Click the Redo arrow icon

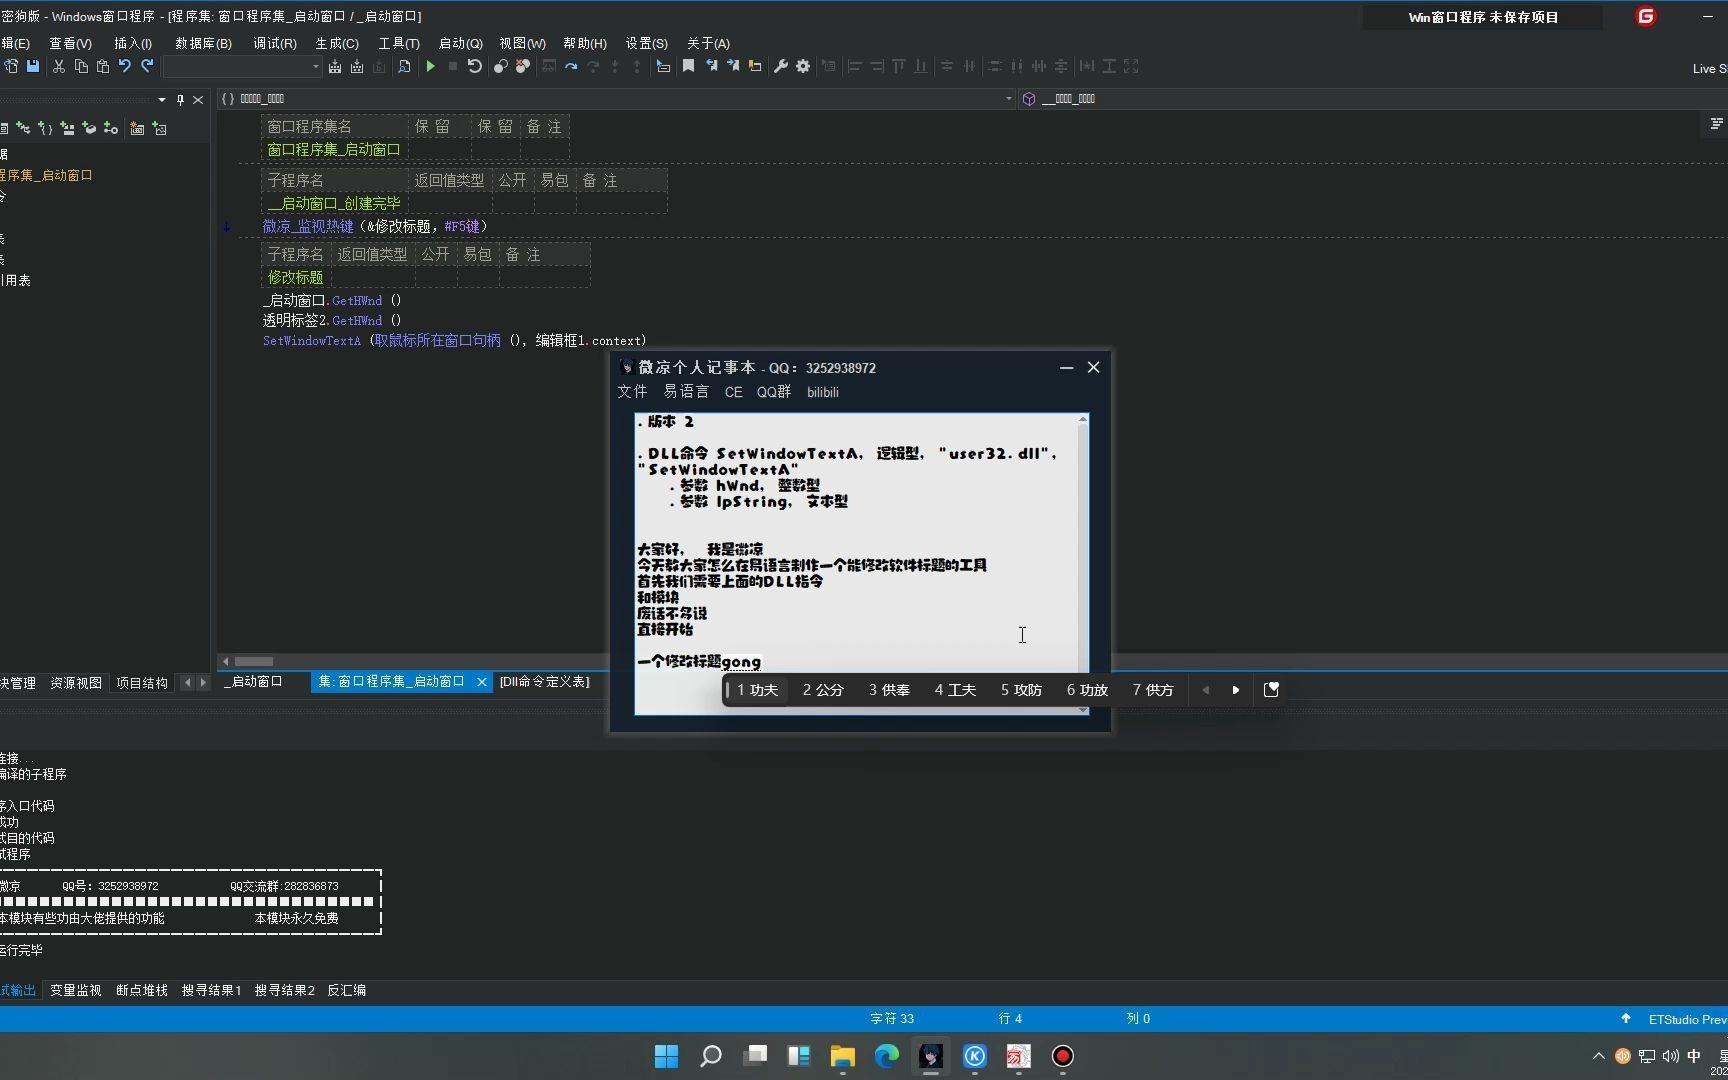pyautogui.click(x=147, y=66)
